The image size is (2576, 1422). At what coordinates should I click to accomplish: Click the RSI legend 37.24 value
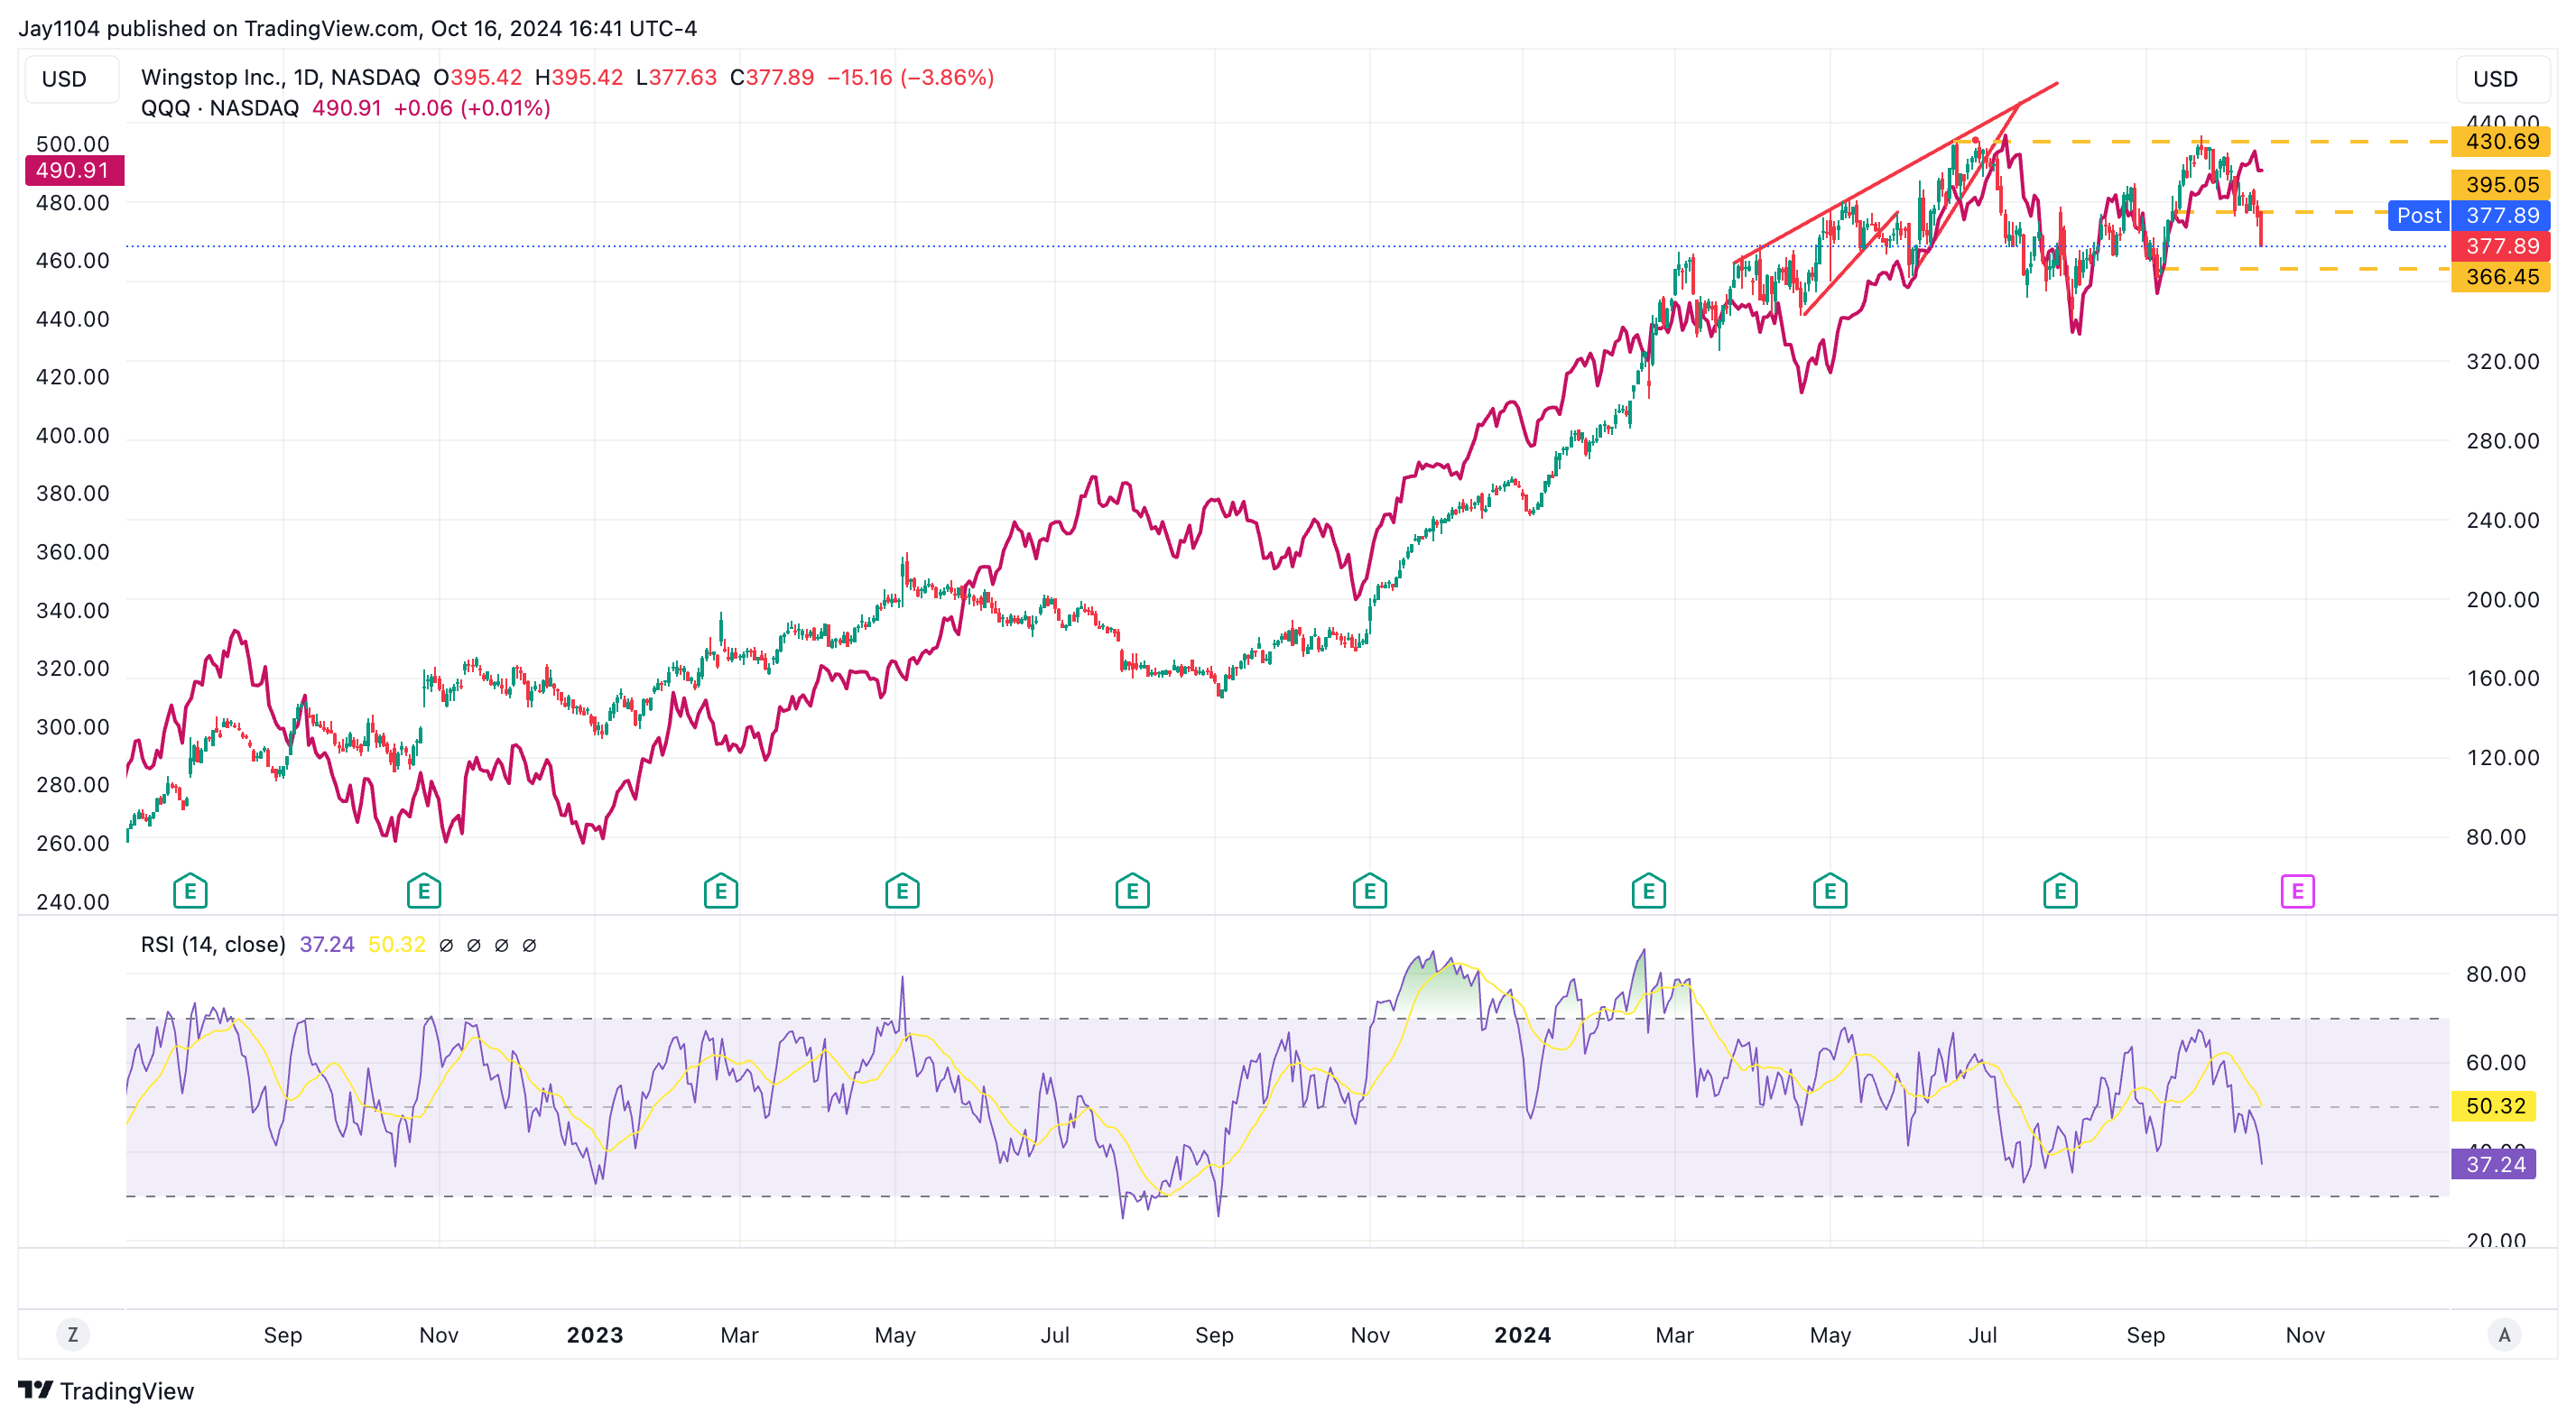point(327,944)
